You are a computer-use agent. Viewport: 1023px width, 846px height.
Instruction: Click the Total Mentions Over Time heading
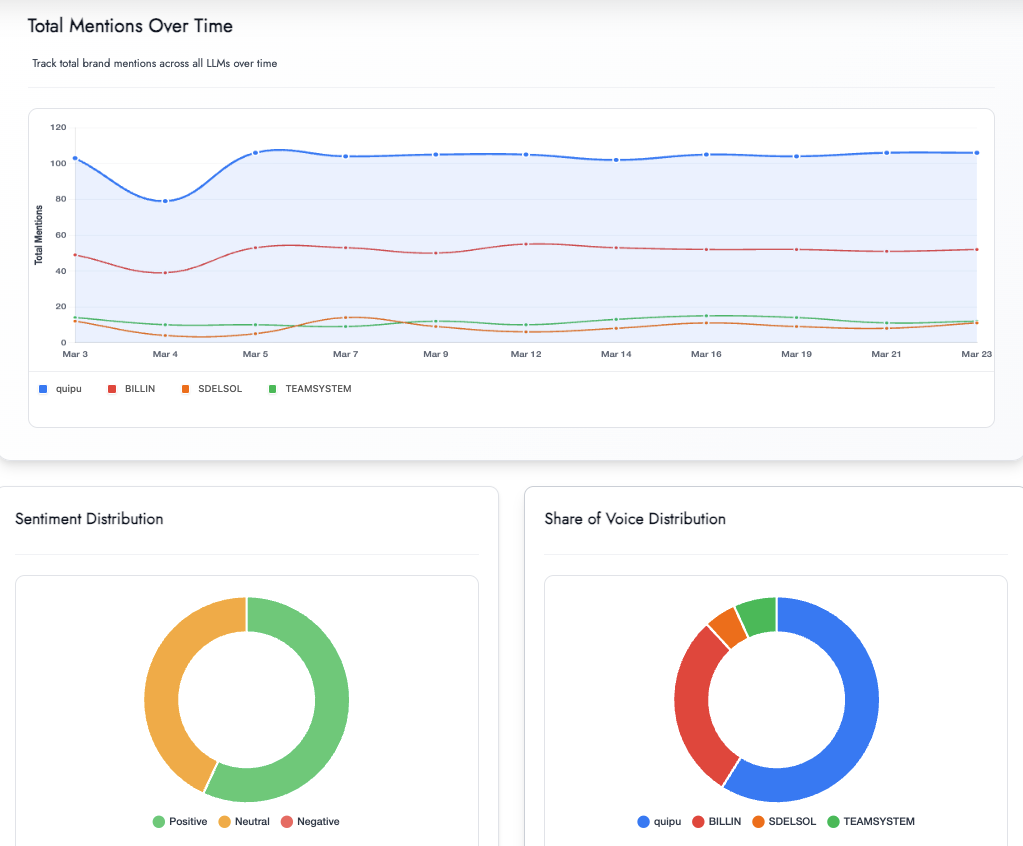[x=129, y=26]
